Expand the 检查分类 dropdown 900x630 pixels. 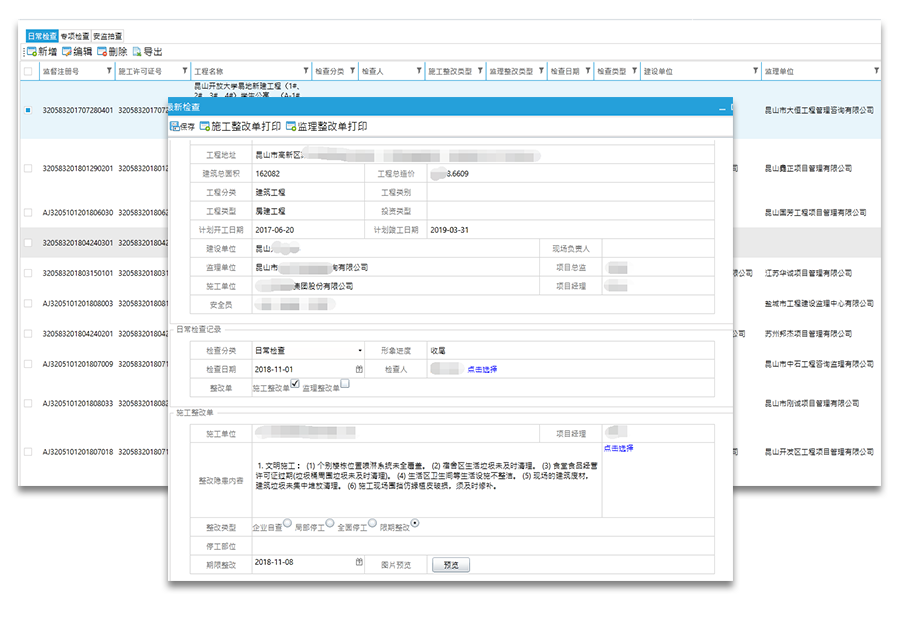click(360, 351)
